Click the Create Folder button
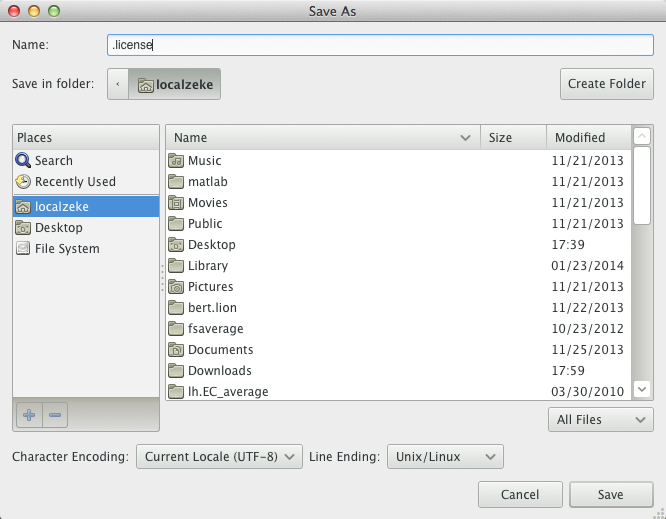Viewport: 666px width, 519px height. coord(607,84)
